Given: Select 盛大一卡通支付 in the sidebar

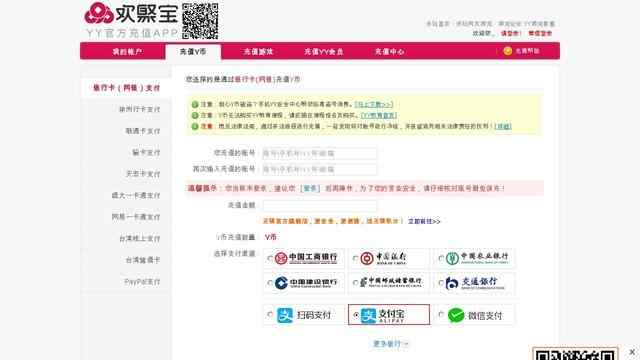Looking at the screenshot, I should click(136, 196).
